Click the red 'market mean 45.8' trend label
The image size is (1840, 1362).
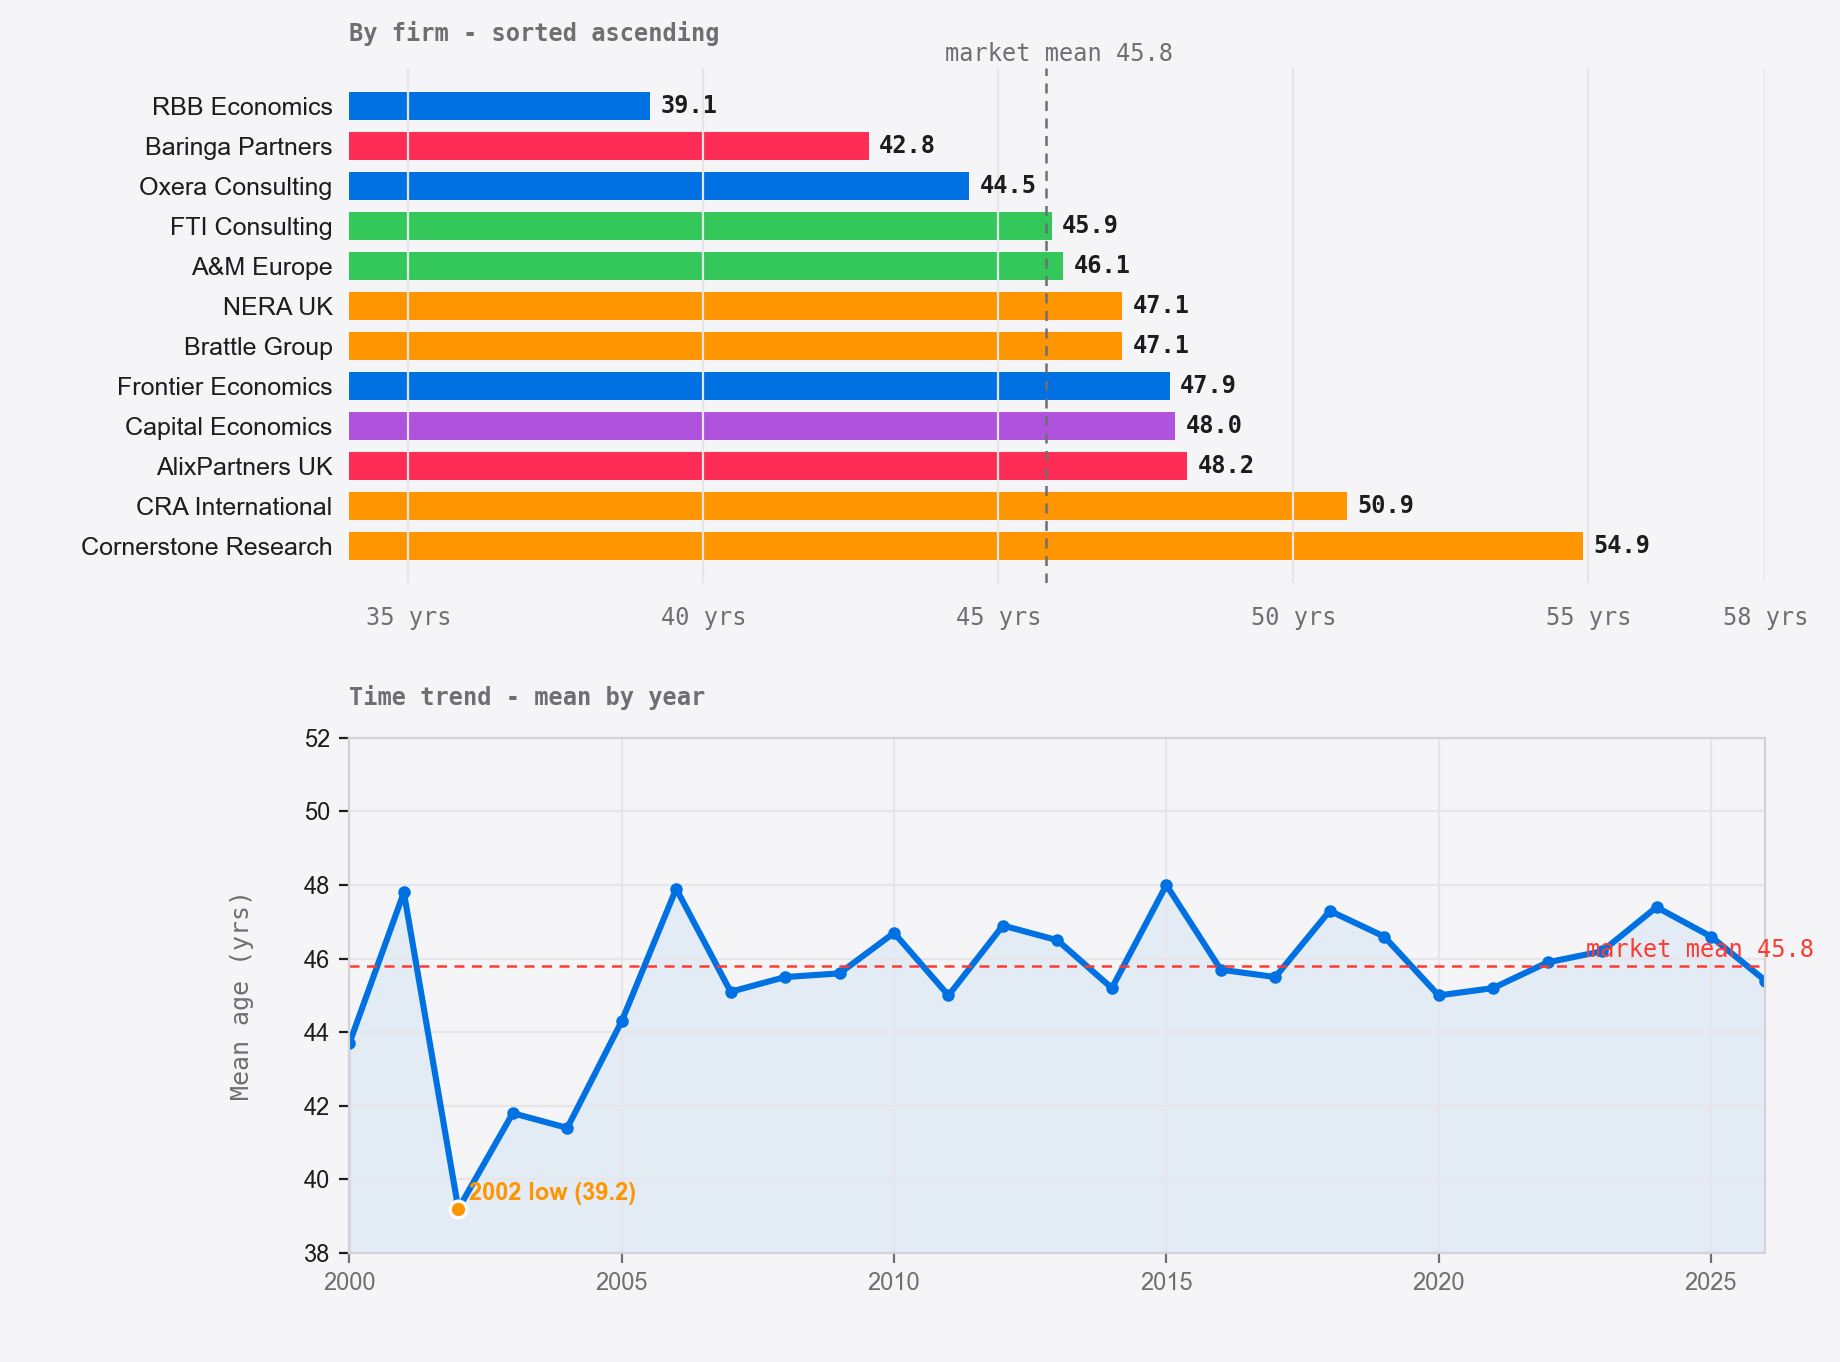tap(1700, 949)
